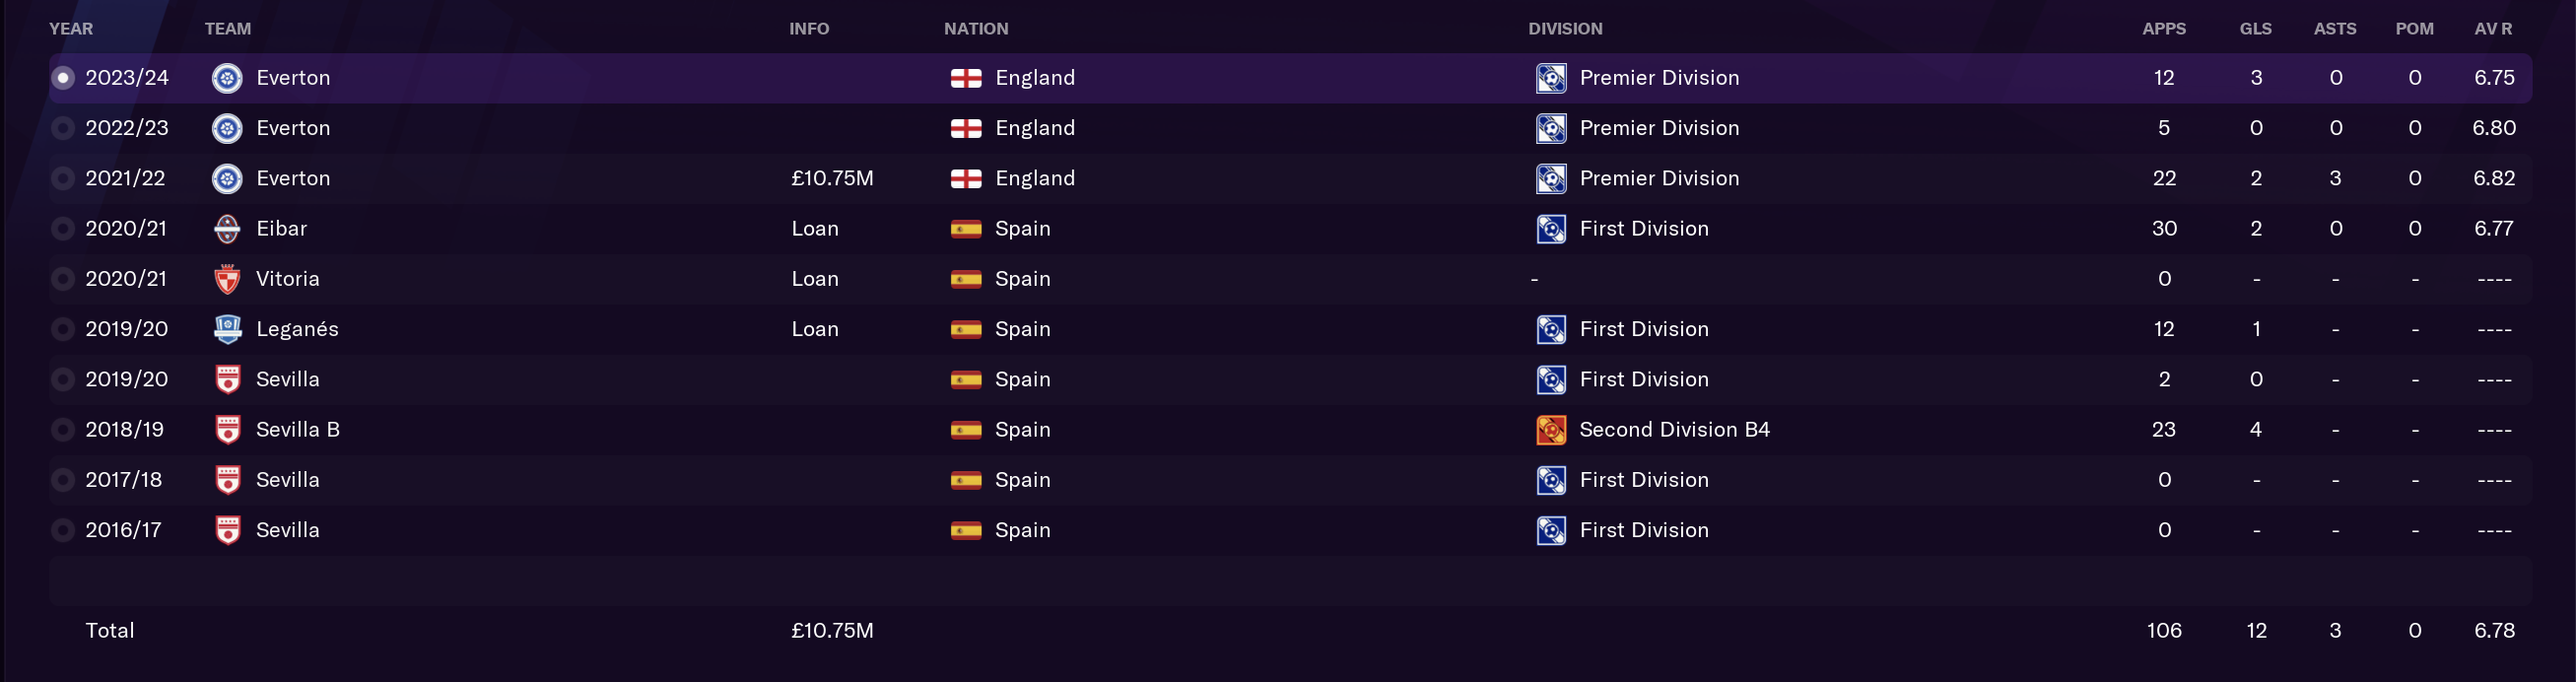The height and width of the screenshot is (682, 2576).
Task: Click the £10.75M transfer fee for Everton
Action: (x=832, y=179)
